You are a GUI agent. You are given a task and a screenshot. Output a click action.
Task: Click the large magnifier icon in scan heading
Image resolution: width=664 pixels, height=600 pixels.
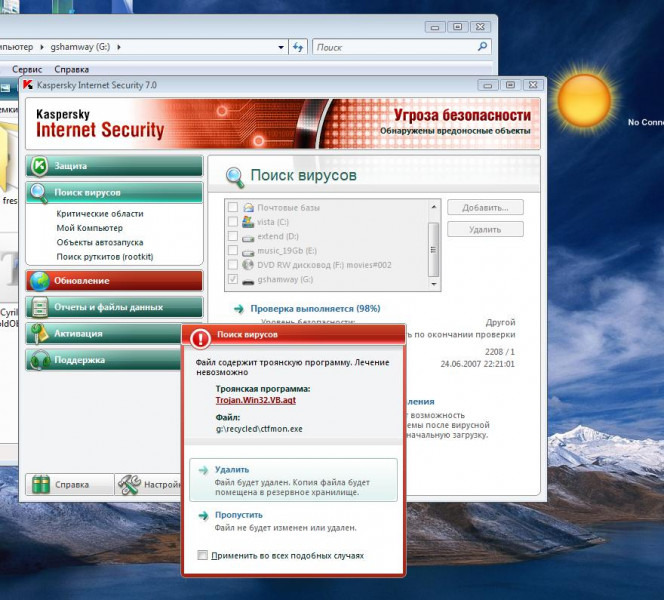(x=235, y=177)
